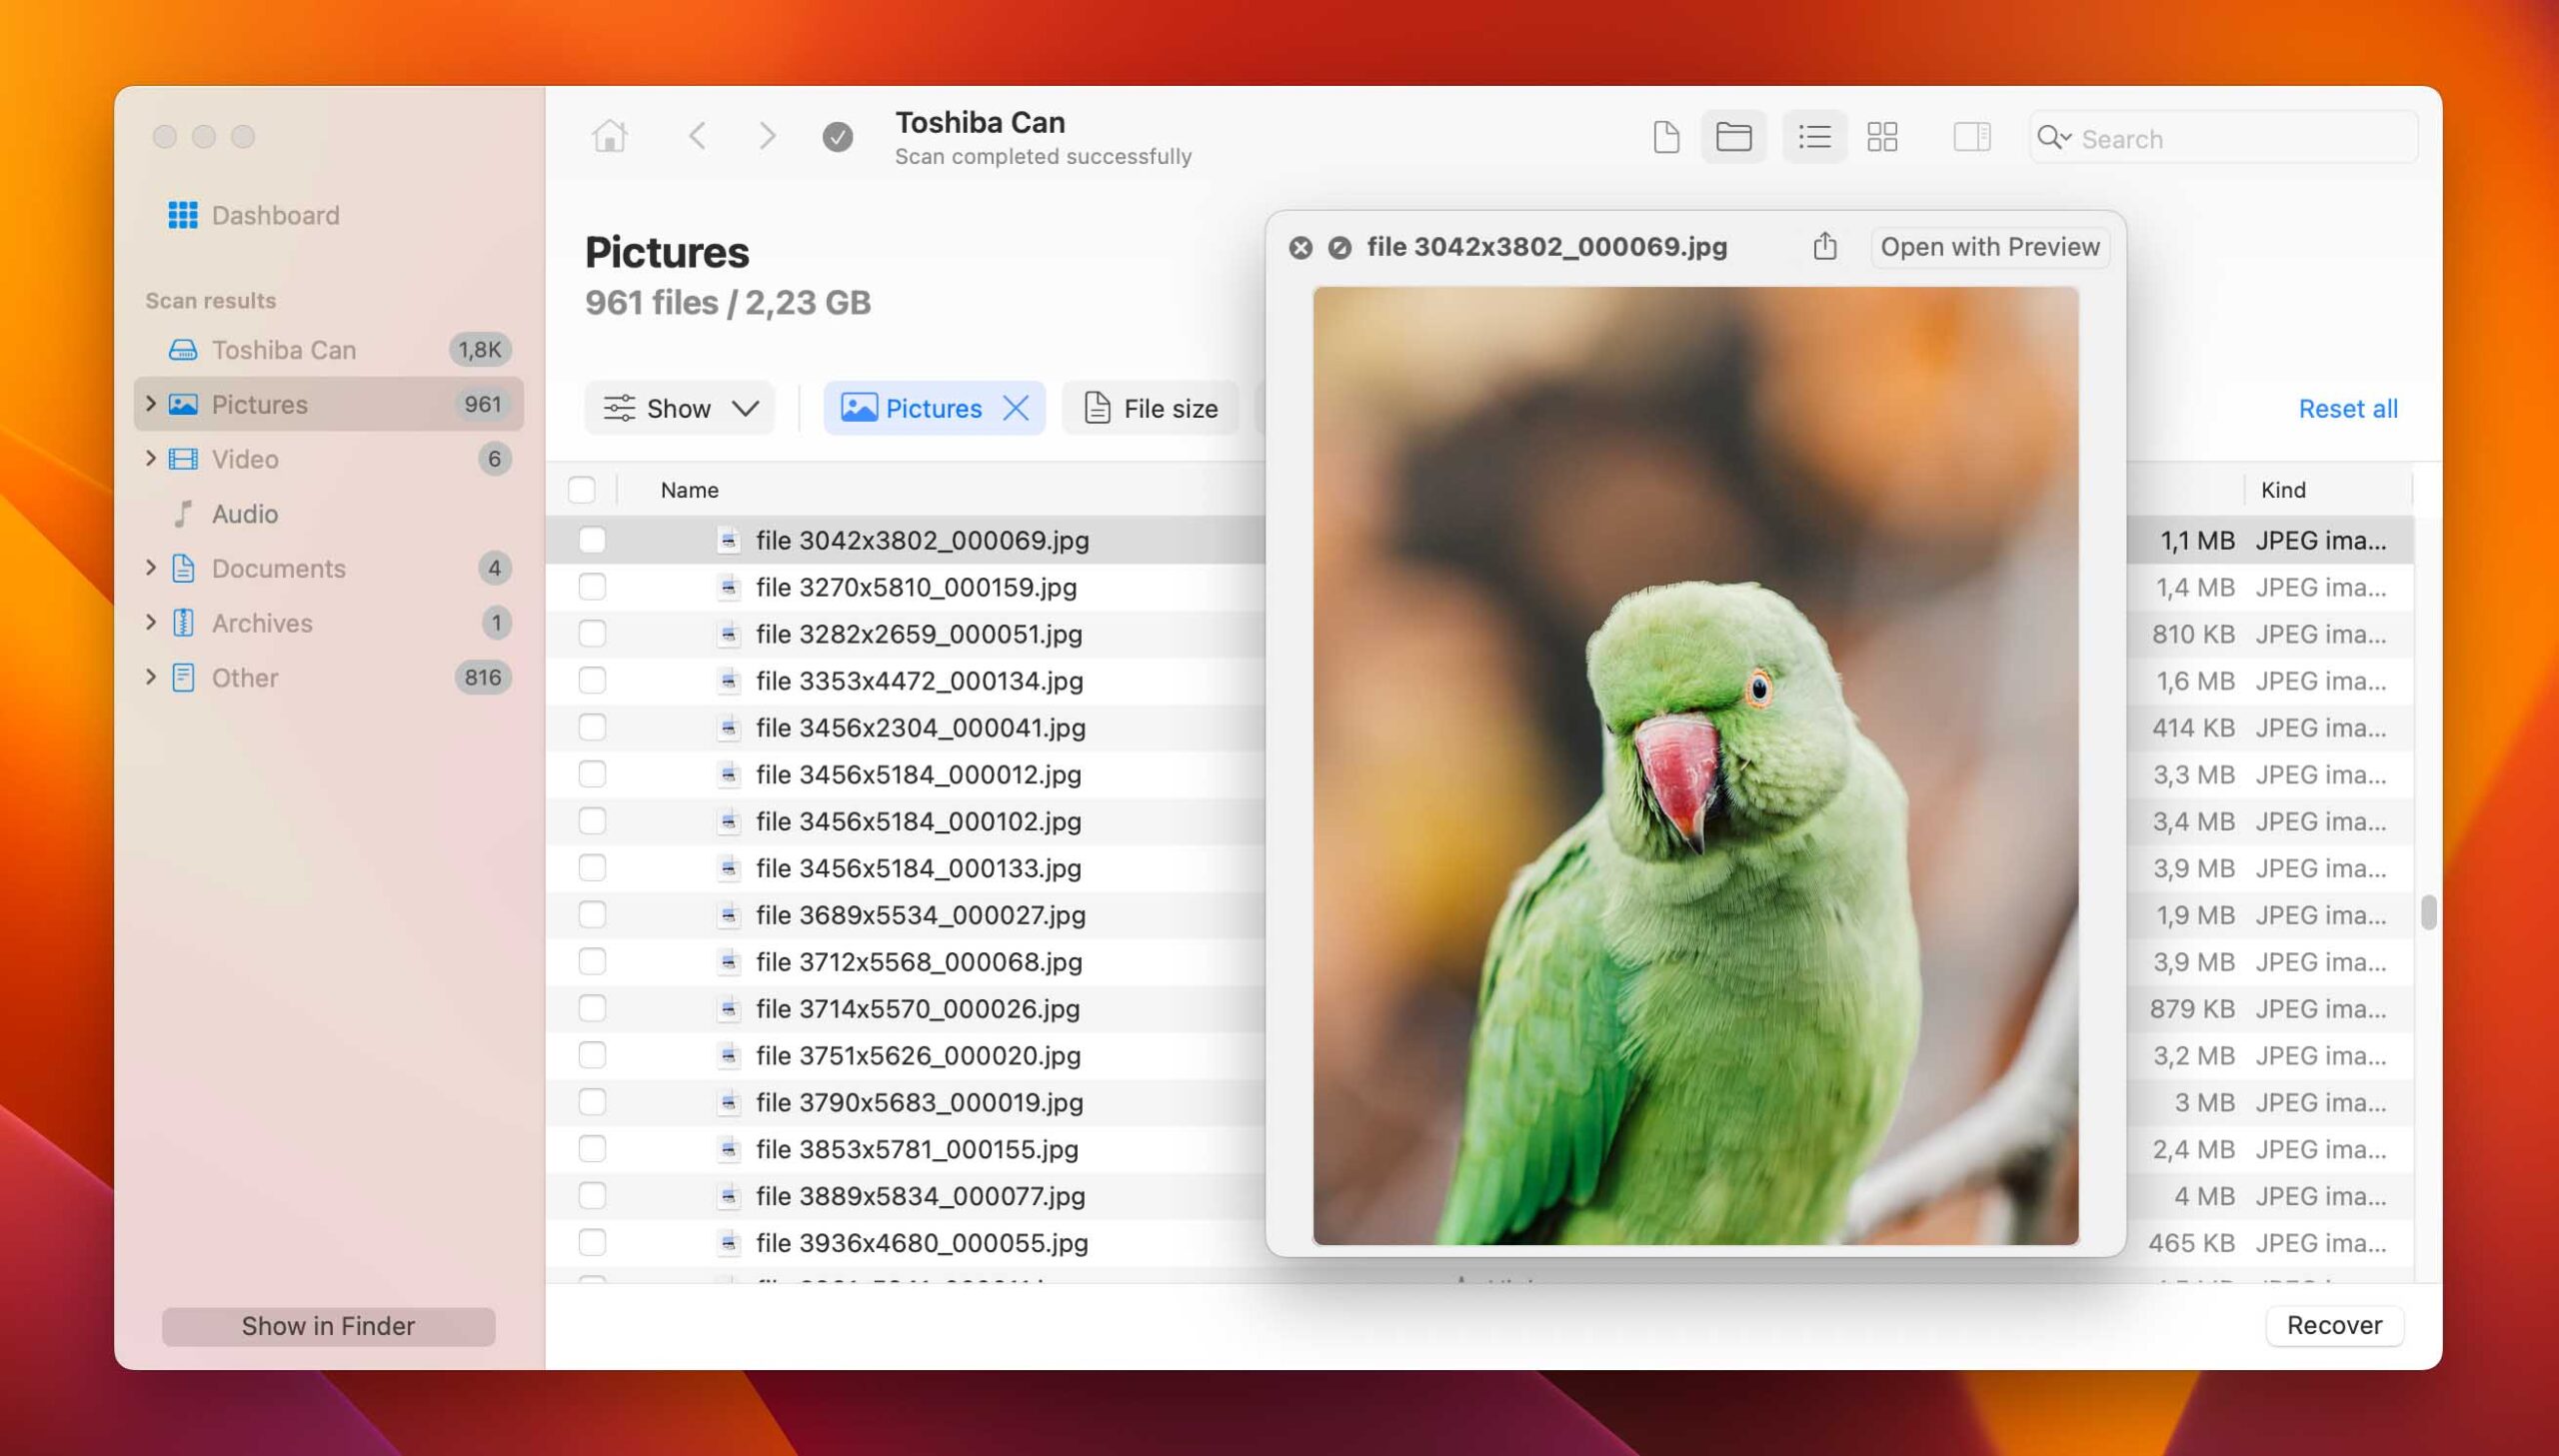Image resolution: width=2559 pixels, height=1456 pixels.
Task: Toggle the preview side panel icon
Action: (1972, 137)
